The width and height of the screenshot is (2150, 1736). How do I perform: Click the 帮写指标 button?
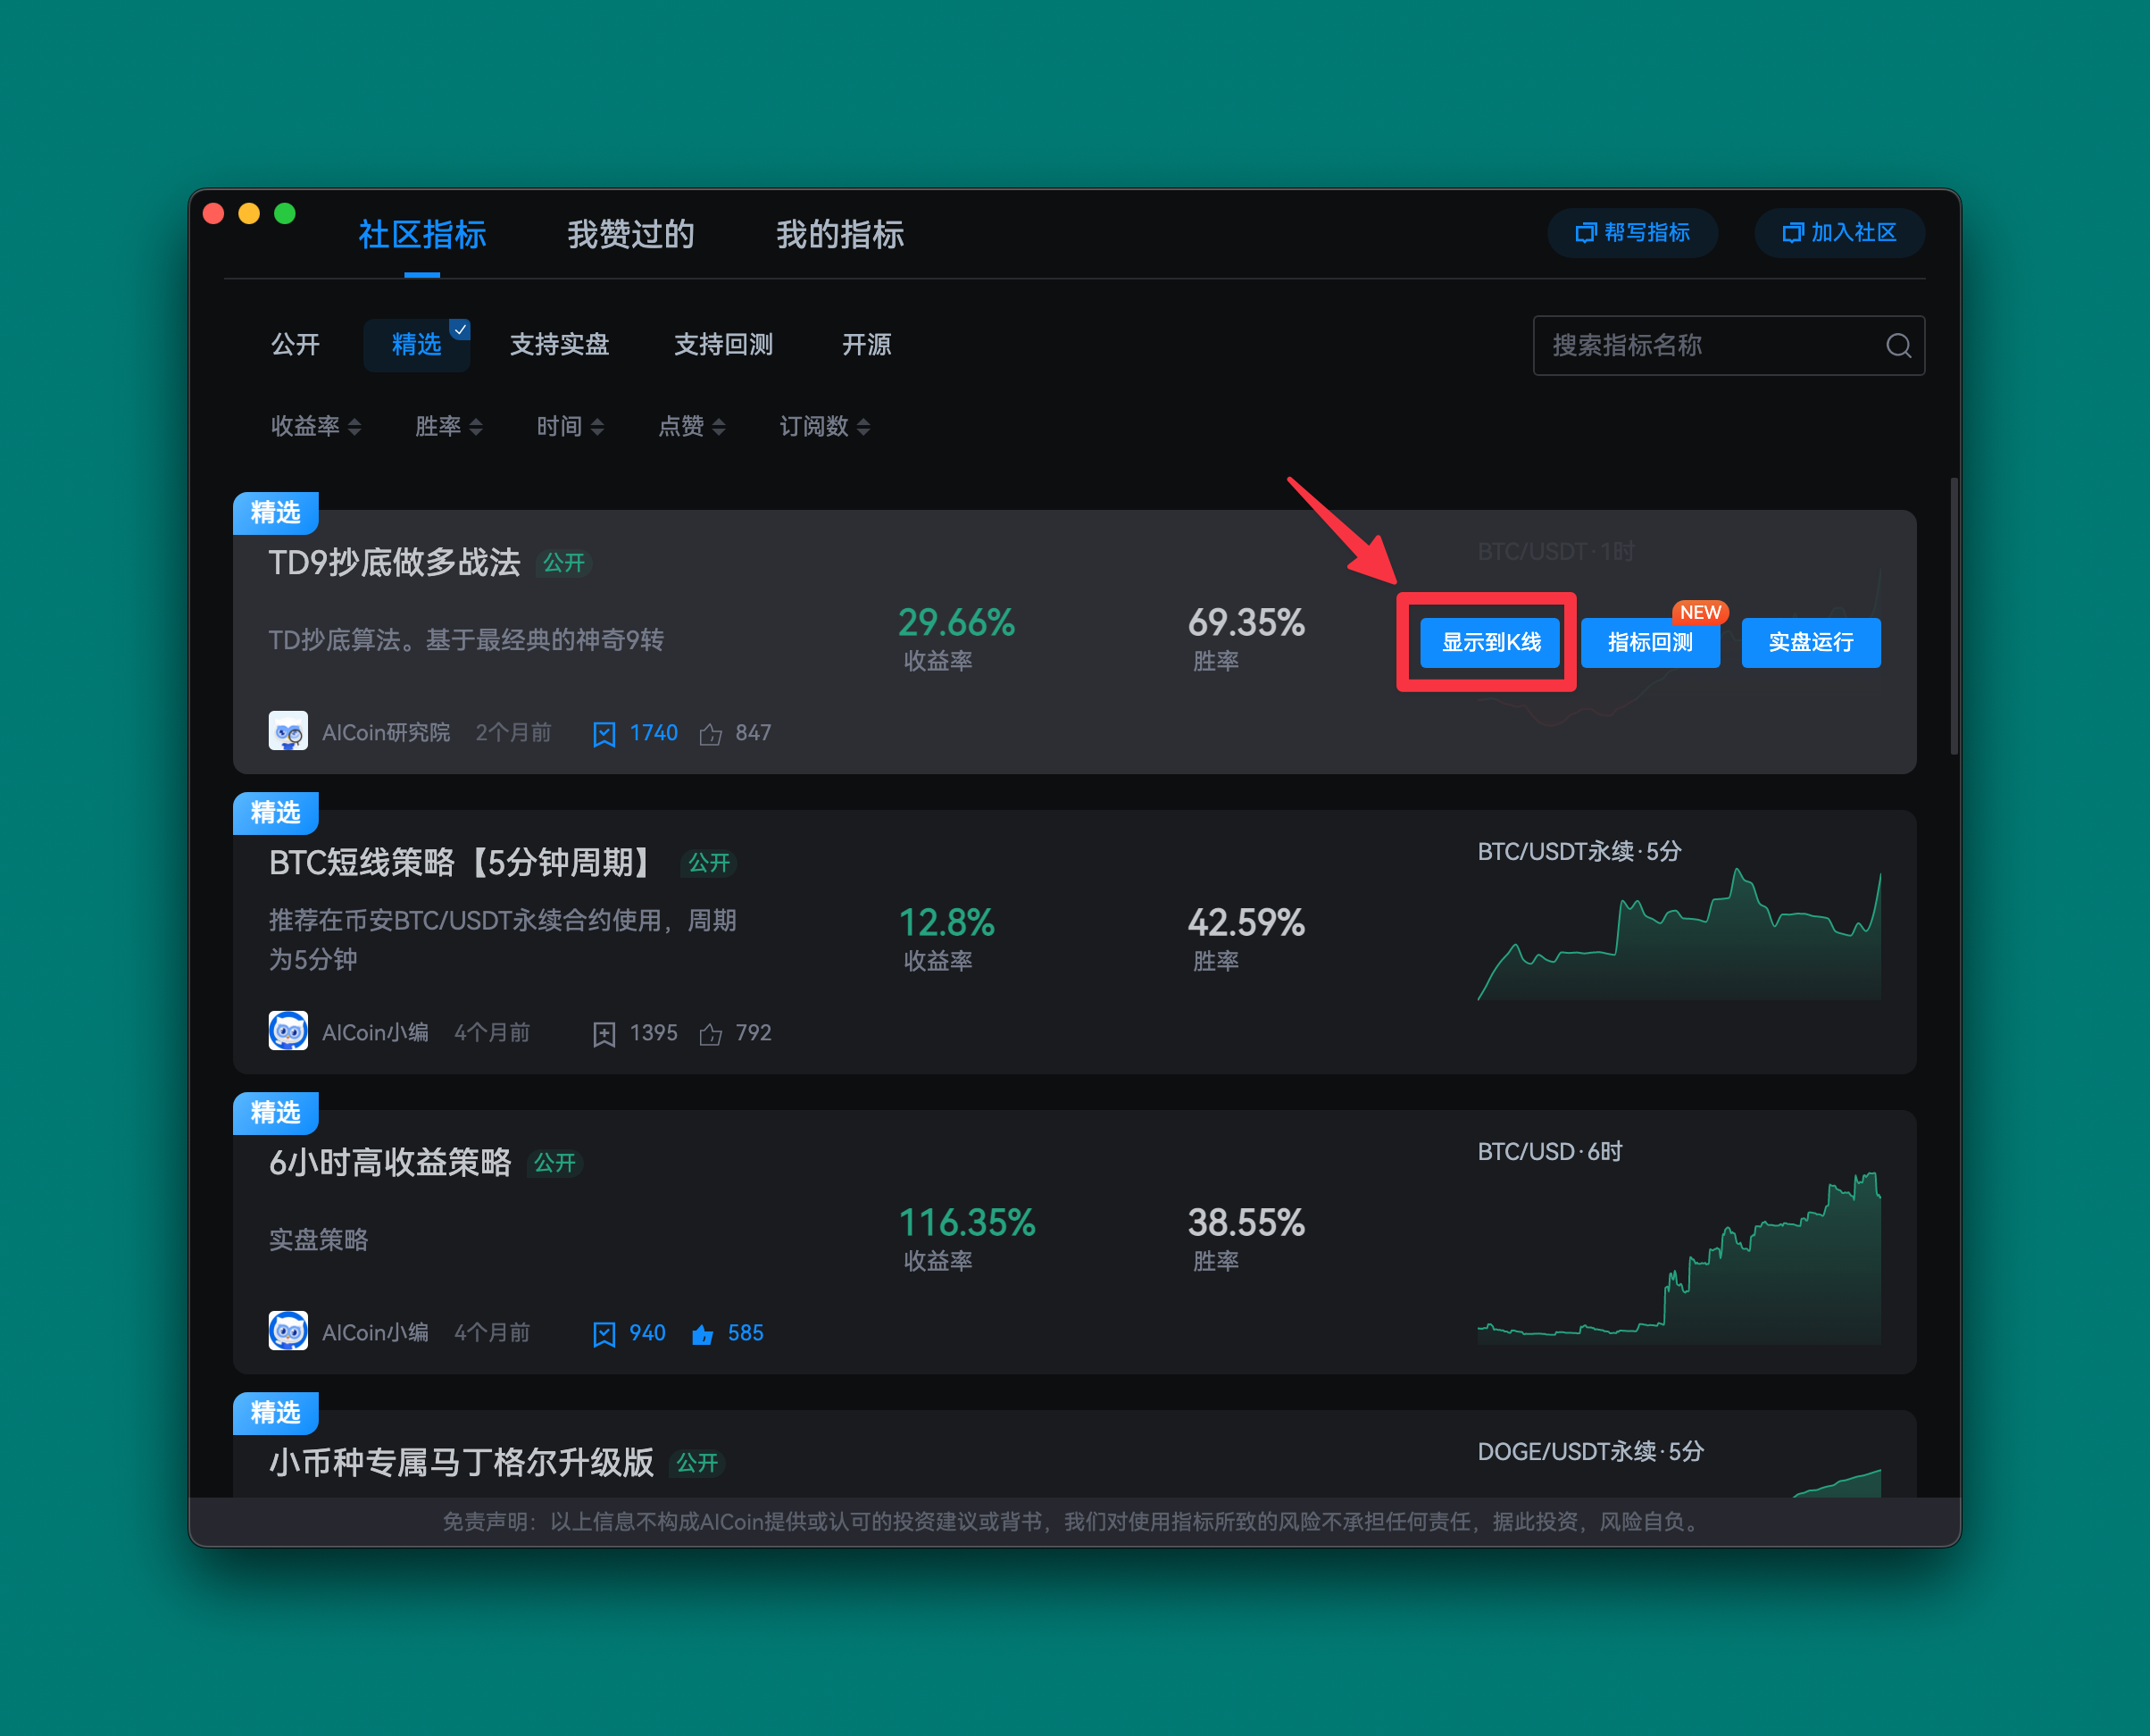pos(1632,233)
